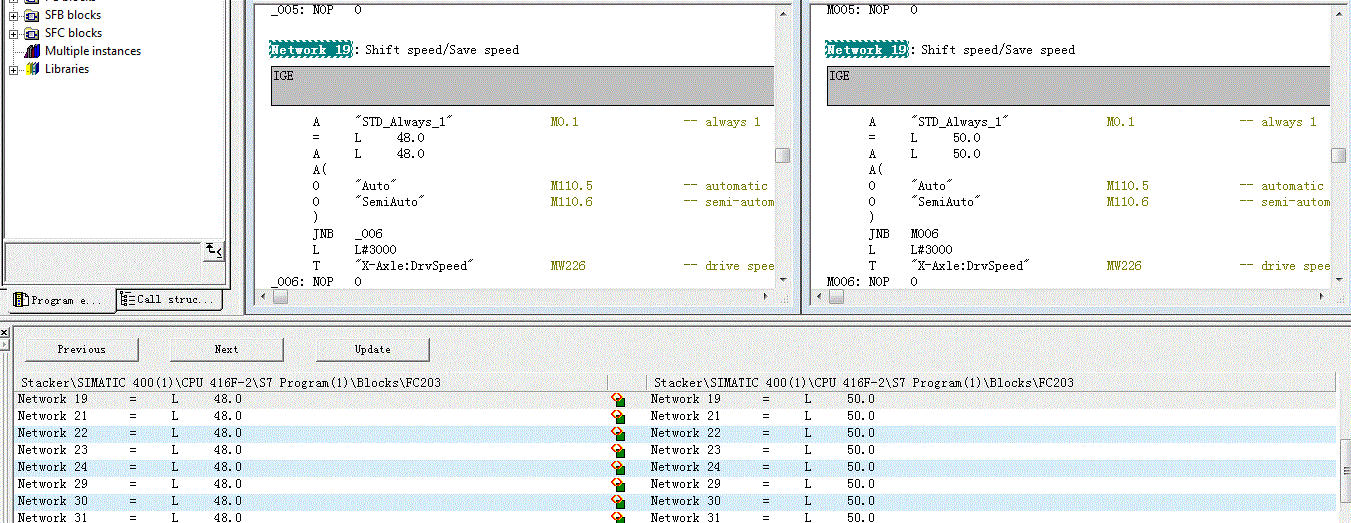
Task: Select the Network 21 row with value 48.0
Action: [x=312, y=417]
